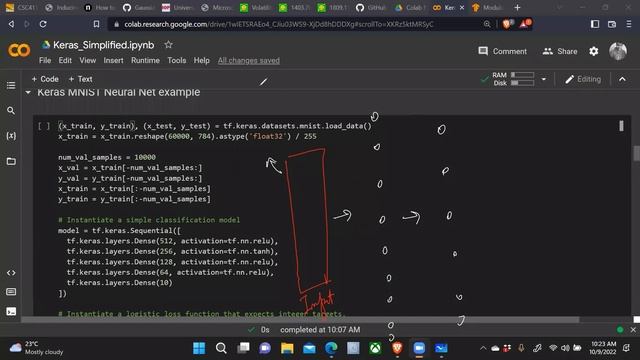Go back in browser history
Image resolution: width=640 pixels, height=360 pixels.
click(x=11, y=24)
